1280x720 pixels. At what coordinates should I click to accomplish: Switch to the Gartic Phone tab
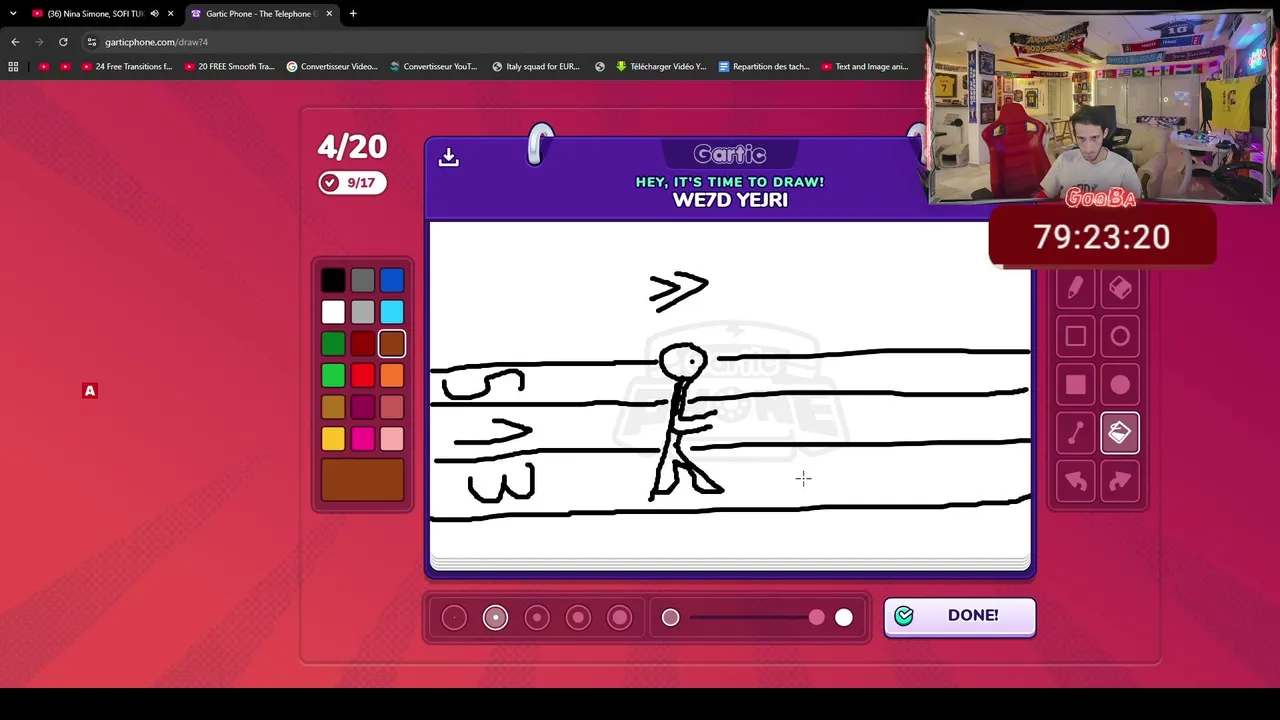pyautogui.click(x=262, y=14)
